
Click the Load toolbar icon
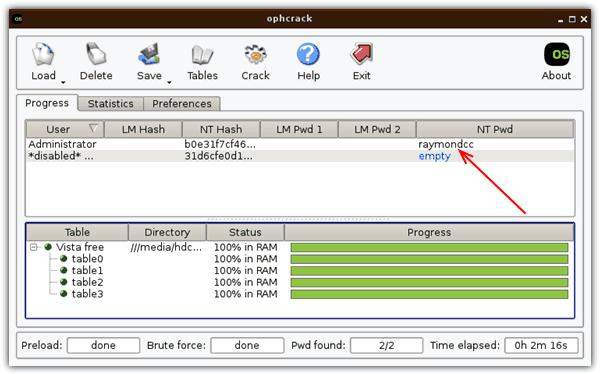(43, 54)
